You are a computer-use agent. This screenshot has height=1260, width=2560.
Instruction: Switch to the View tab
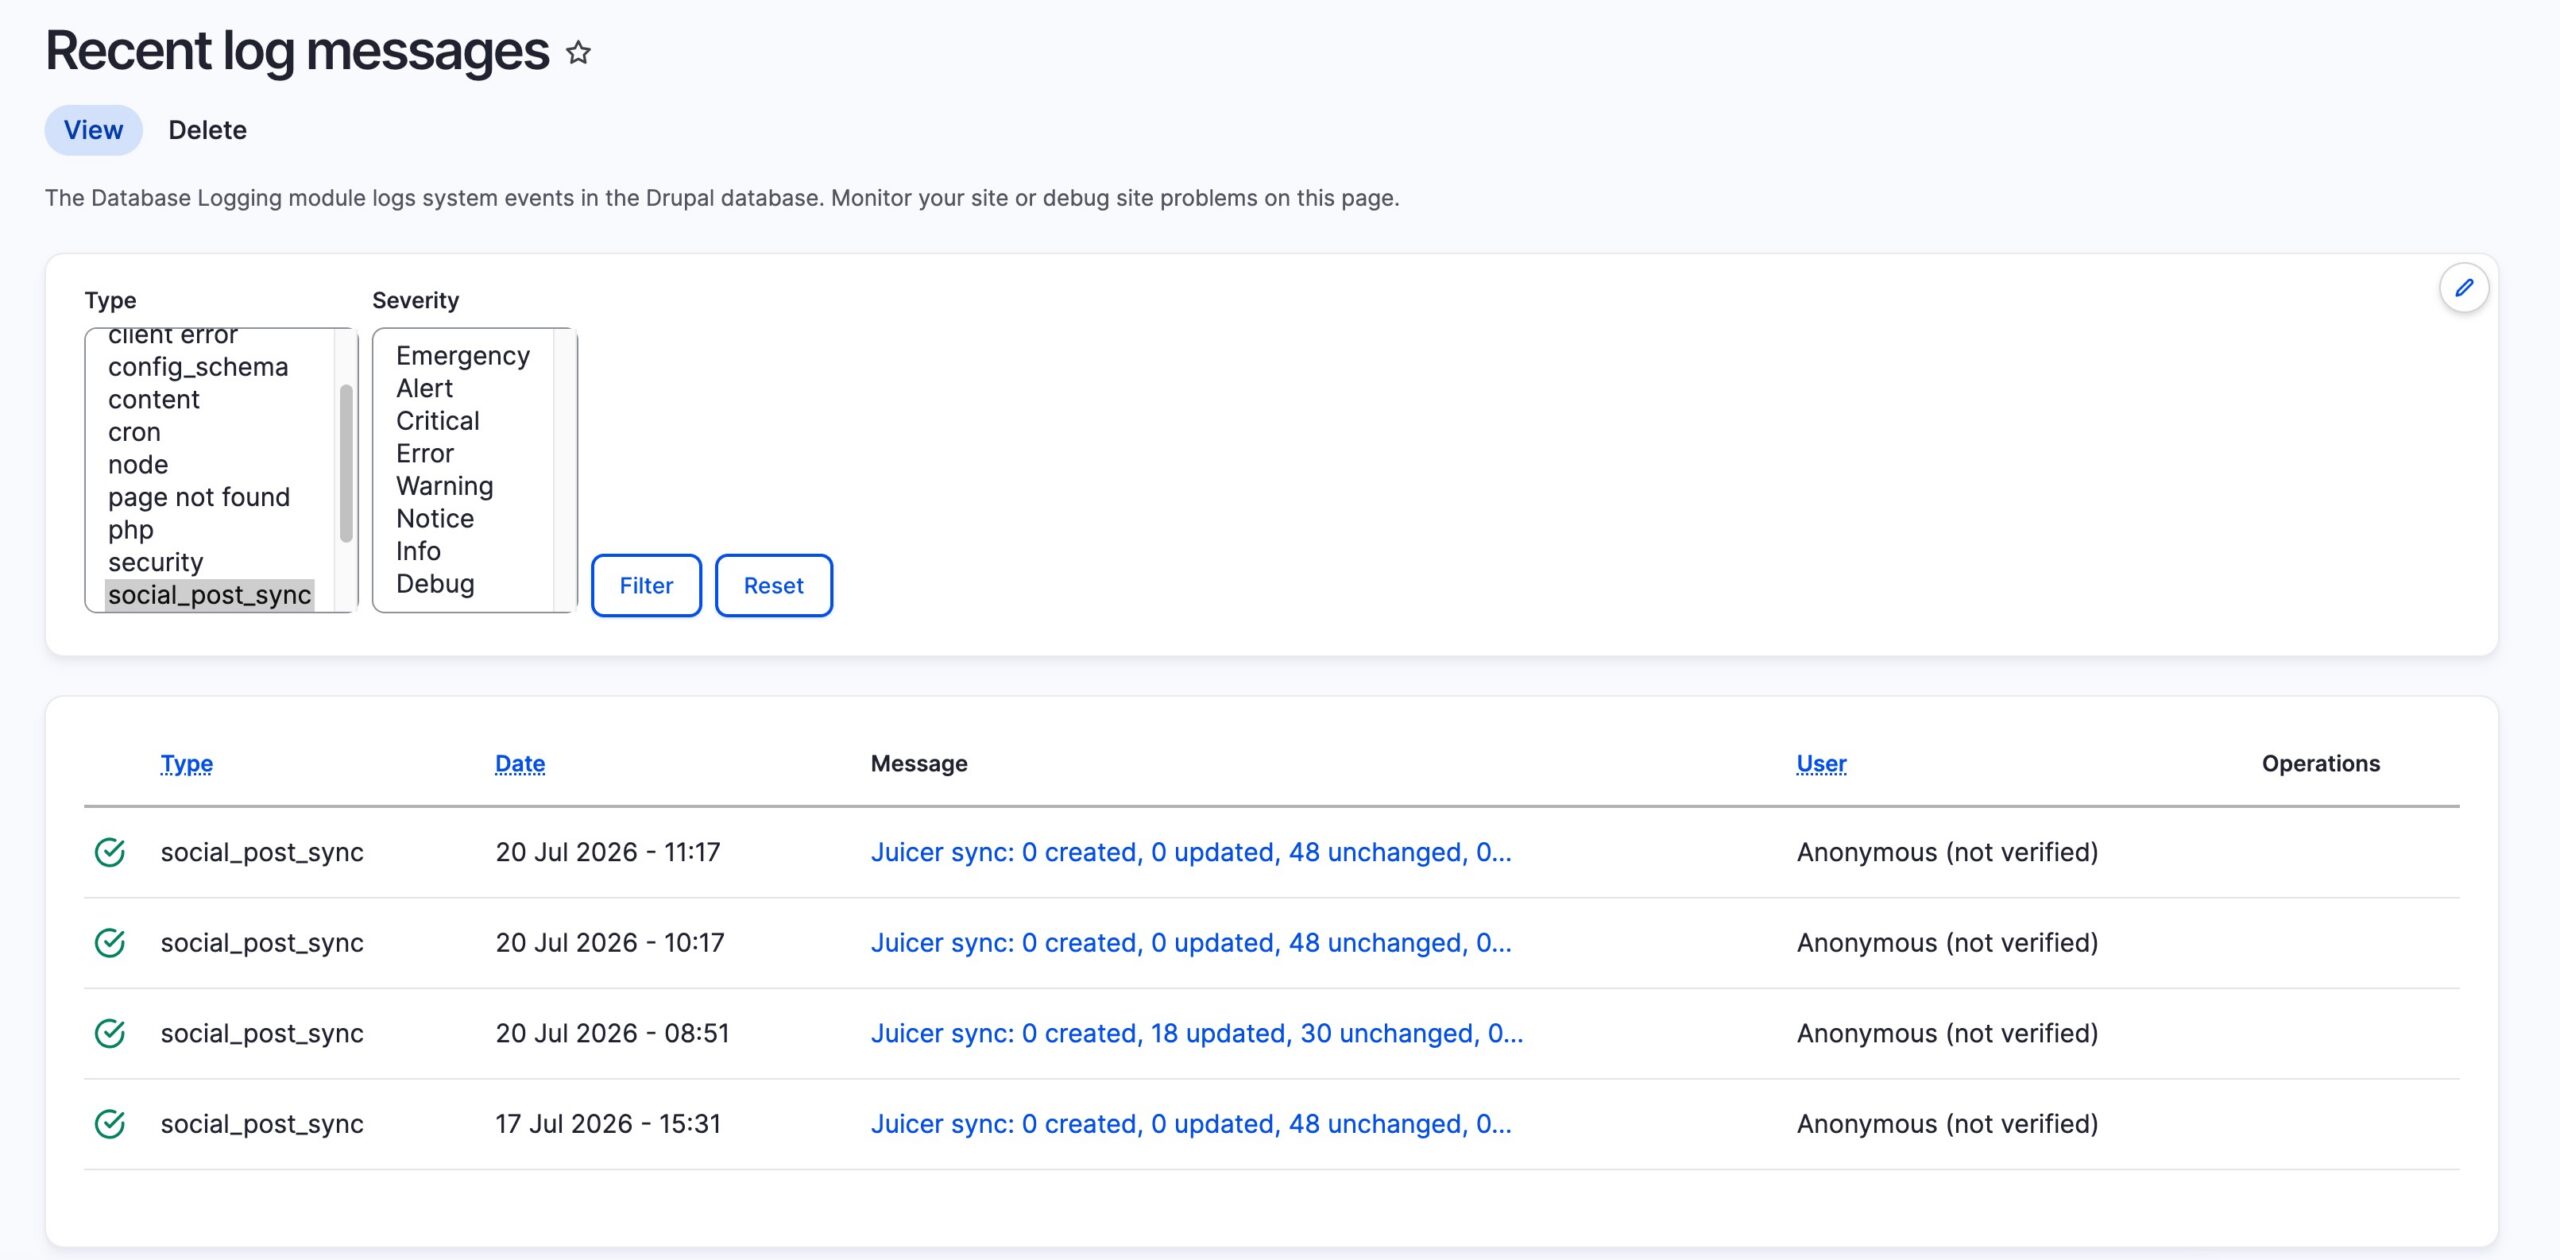[x=93, y=130]
